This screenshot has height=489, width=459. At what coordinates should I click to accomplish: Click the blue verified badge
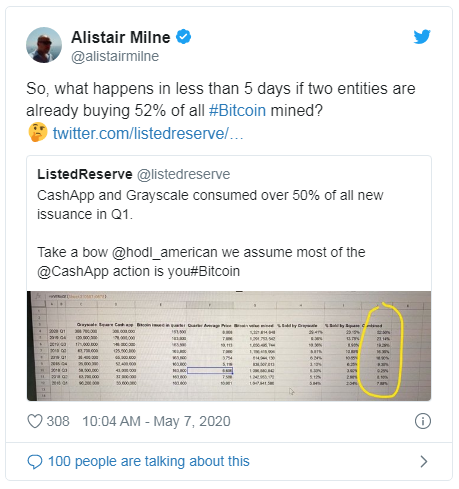pyautogui.click(x=184, y=37)
